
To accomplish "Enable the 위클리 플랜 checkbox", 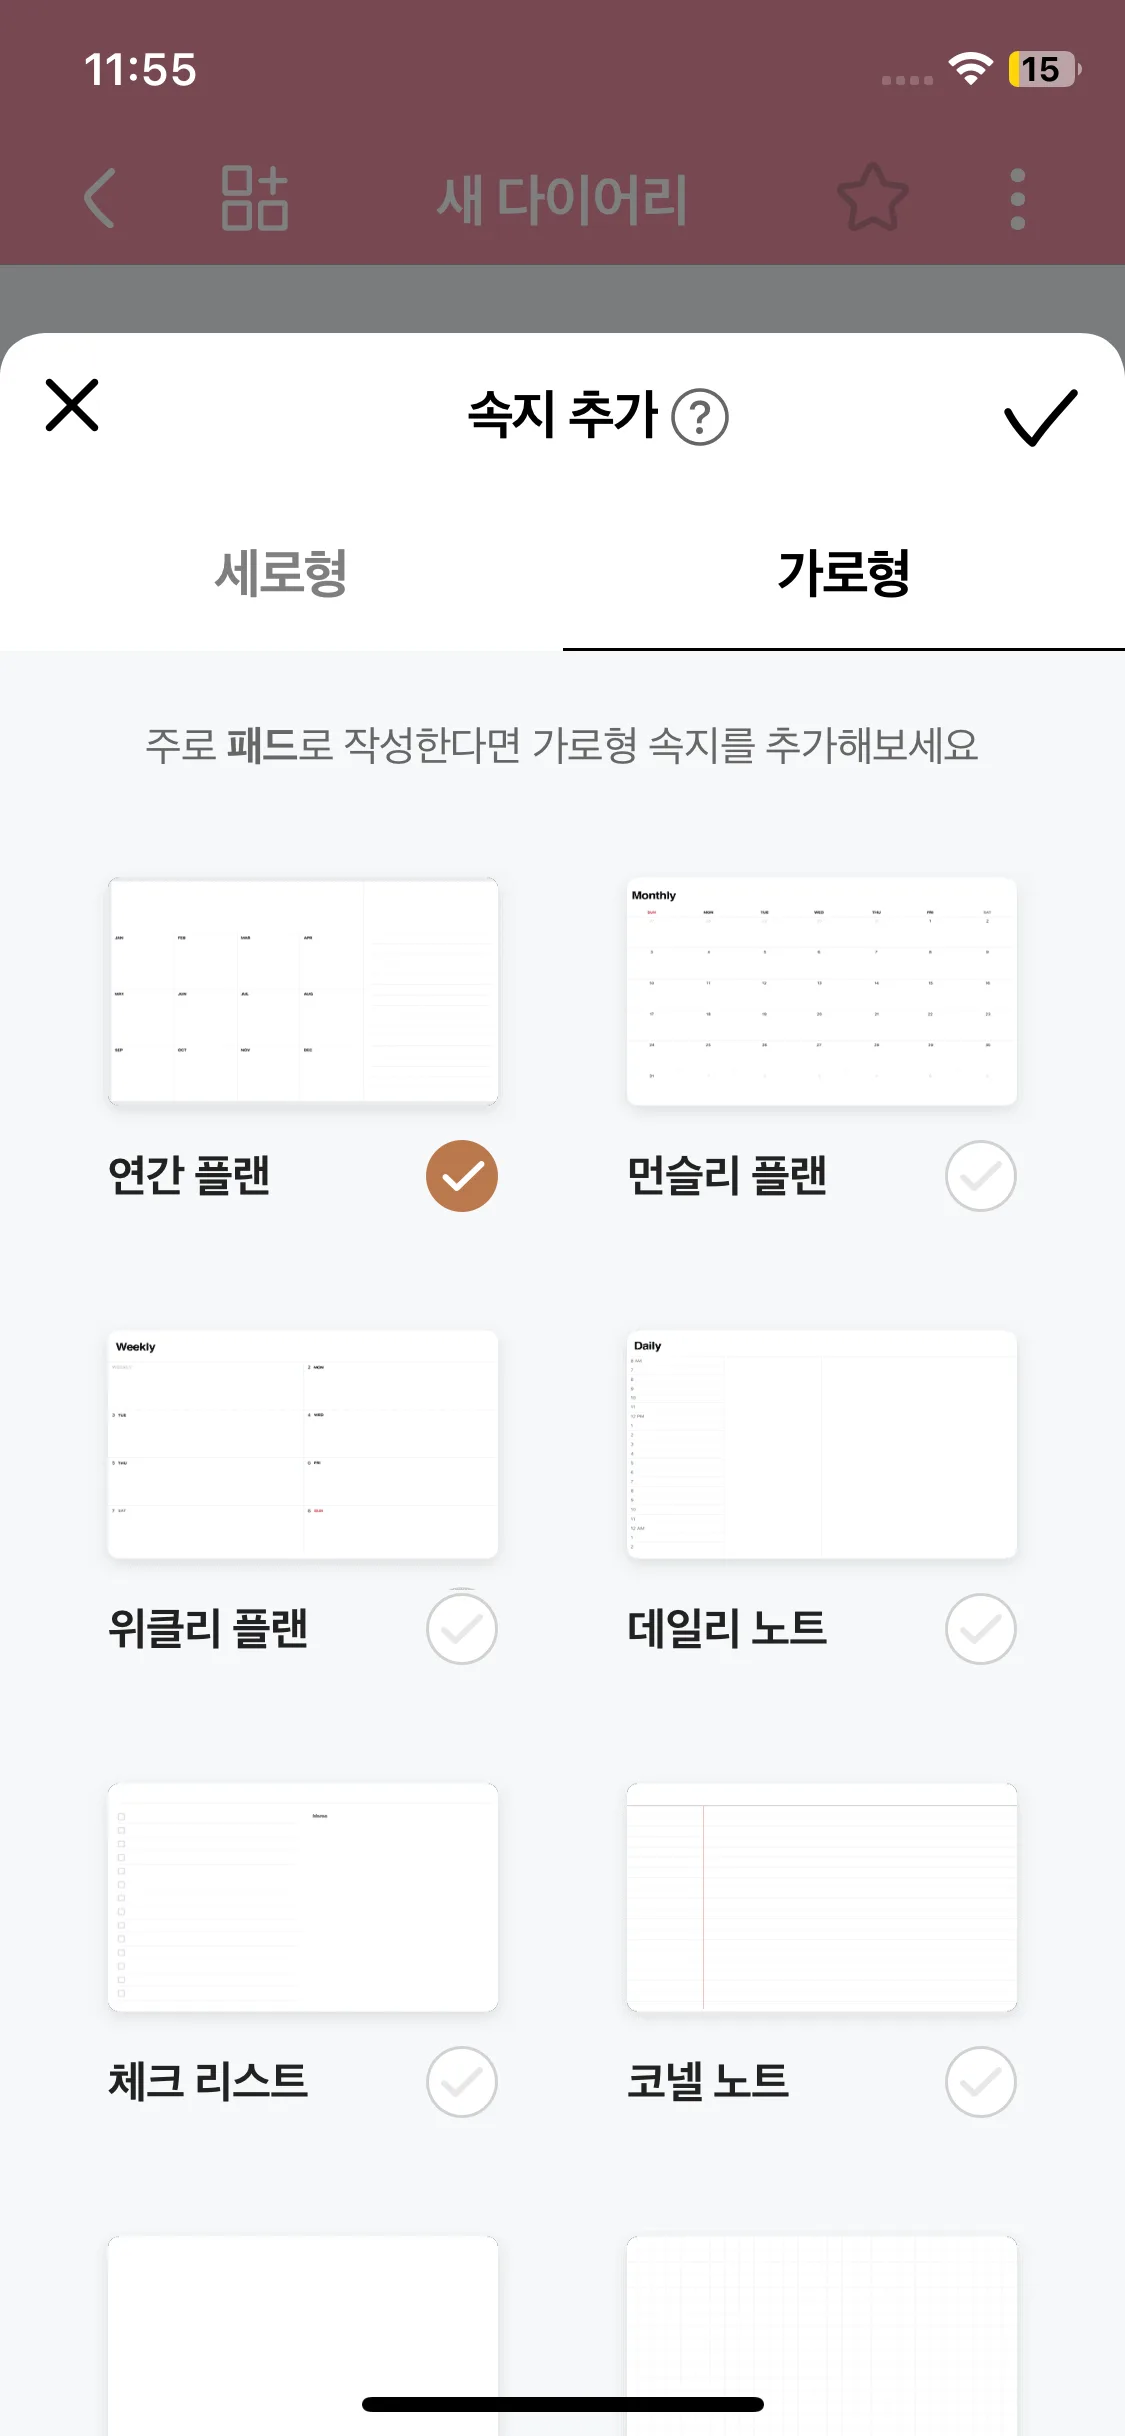I will point(462,1629).
